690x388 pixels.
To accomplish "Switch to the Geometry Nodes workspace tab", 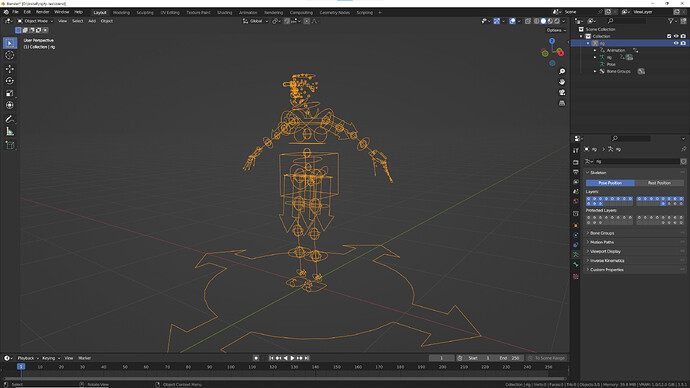I will pos(334,13).
